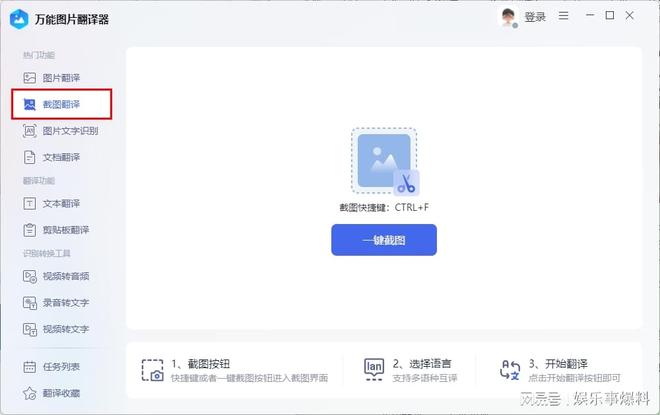Click the 图片翻译 sidebar icon
660x415 pixels.
pyautogui.click(x=29, y=78)
